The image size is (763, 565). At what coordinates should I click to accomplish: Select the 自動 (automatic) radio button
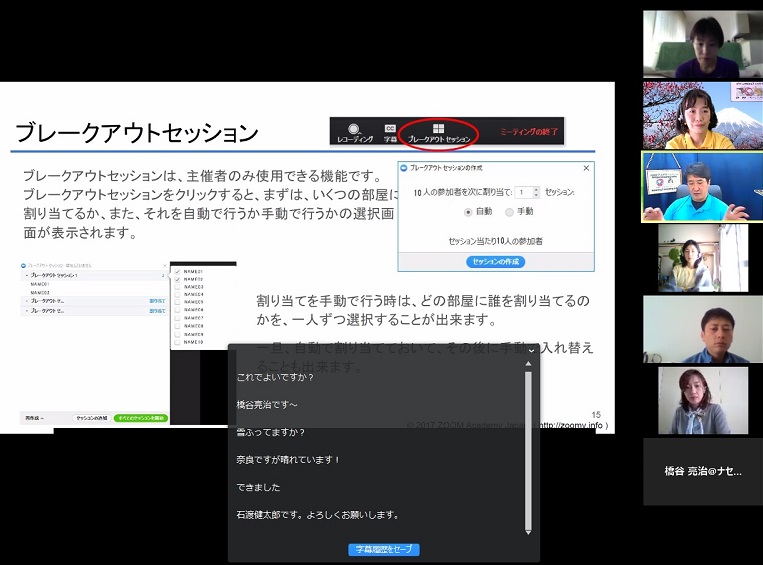[x=469, y=212]
